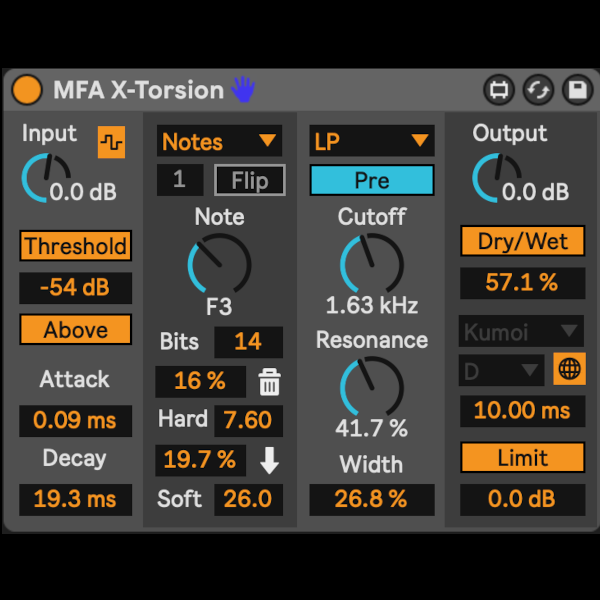Click the Dry/Wet button
600x600 pixels.
(x=523, y=241)
